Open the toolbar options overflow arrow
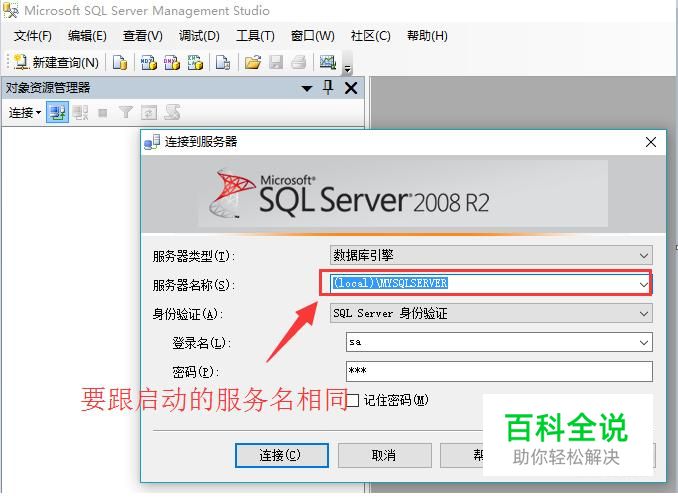Viewport: 678px width, 501px height. pyautogui.click(x=347, y=69)
